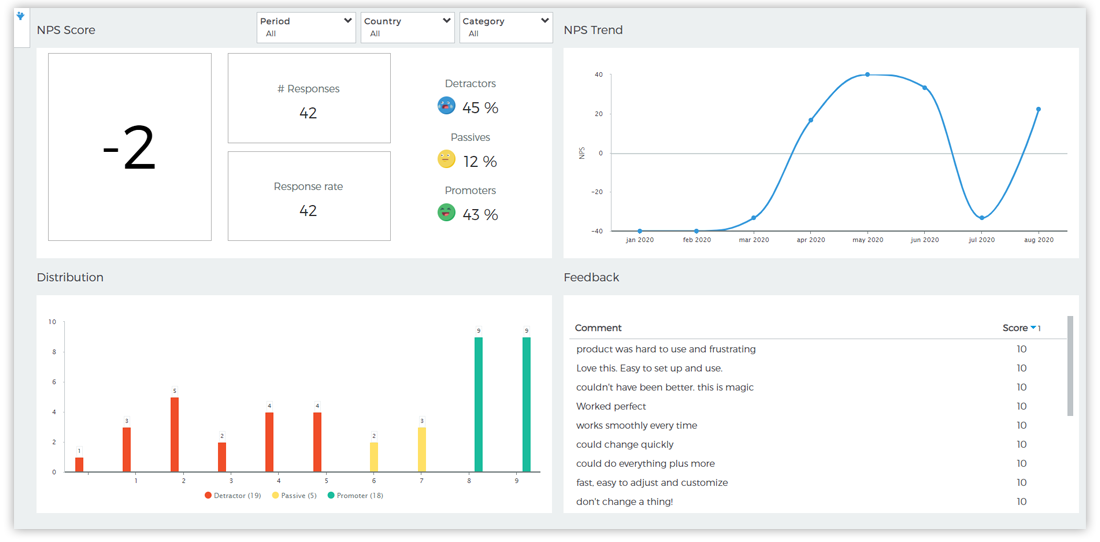Click the yellow Passives neutral face icon

point(447,159)
